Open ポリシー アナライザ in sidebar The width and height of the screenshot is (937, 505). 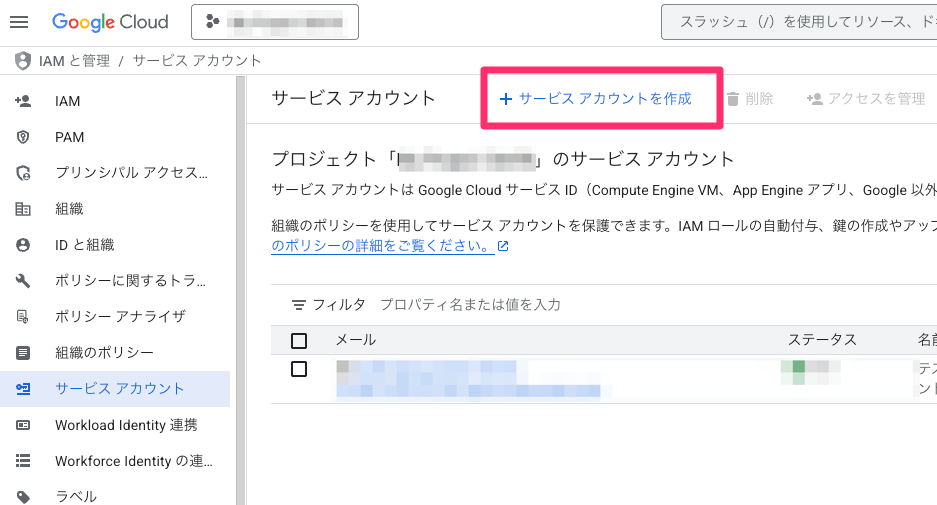[121, 316]
